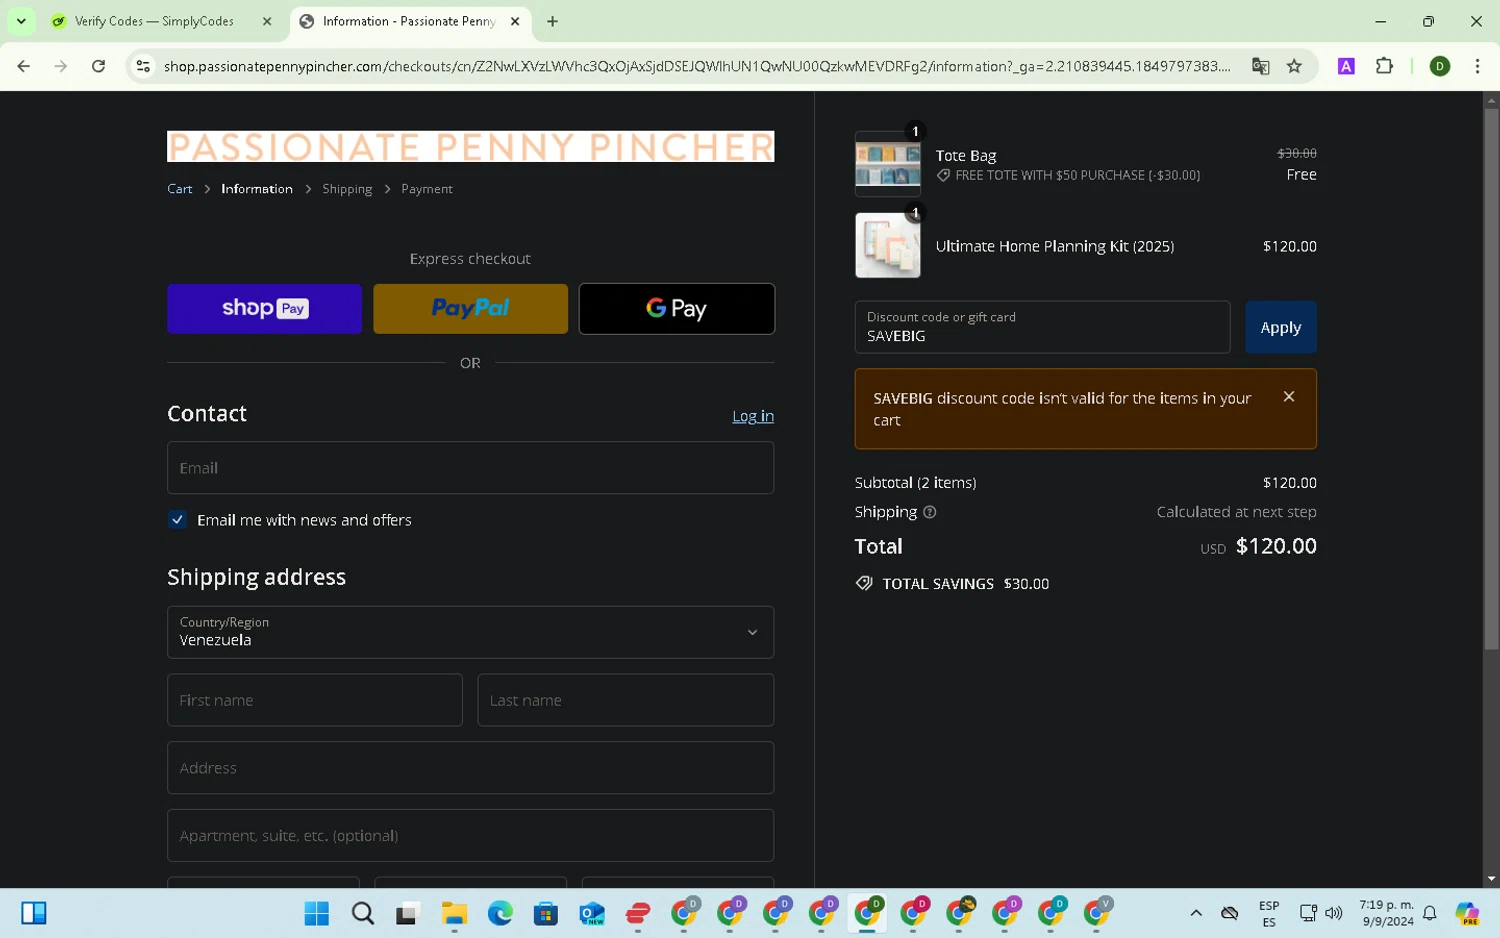Image resolution: width=1500 pixels, height=938 pixels.
Task: Check out with Google Pay
Action: [x=677, y=308]
